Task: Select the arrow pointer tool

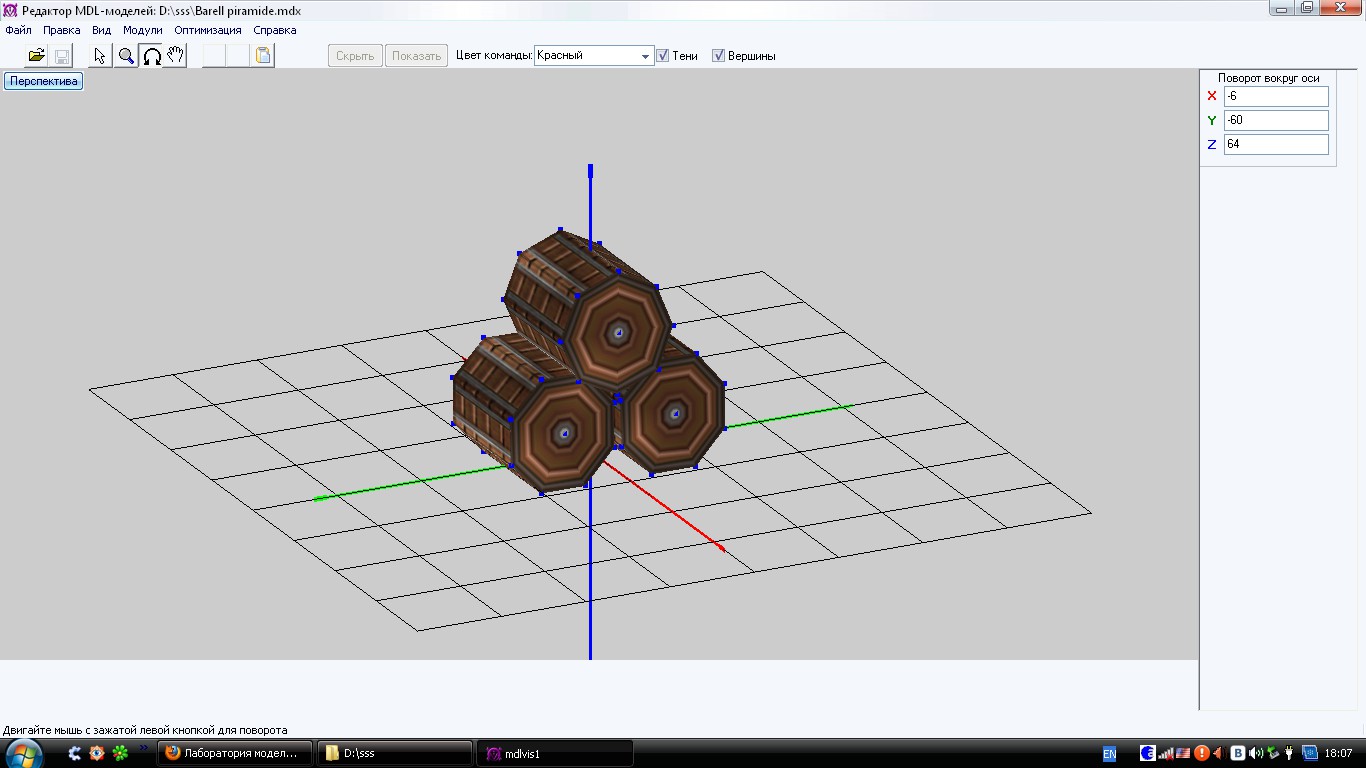Action: [x=100, y=56]
